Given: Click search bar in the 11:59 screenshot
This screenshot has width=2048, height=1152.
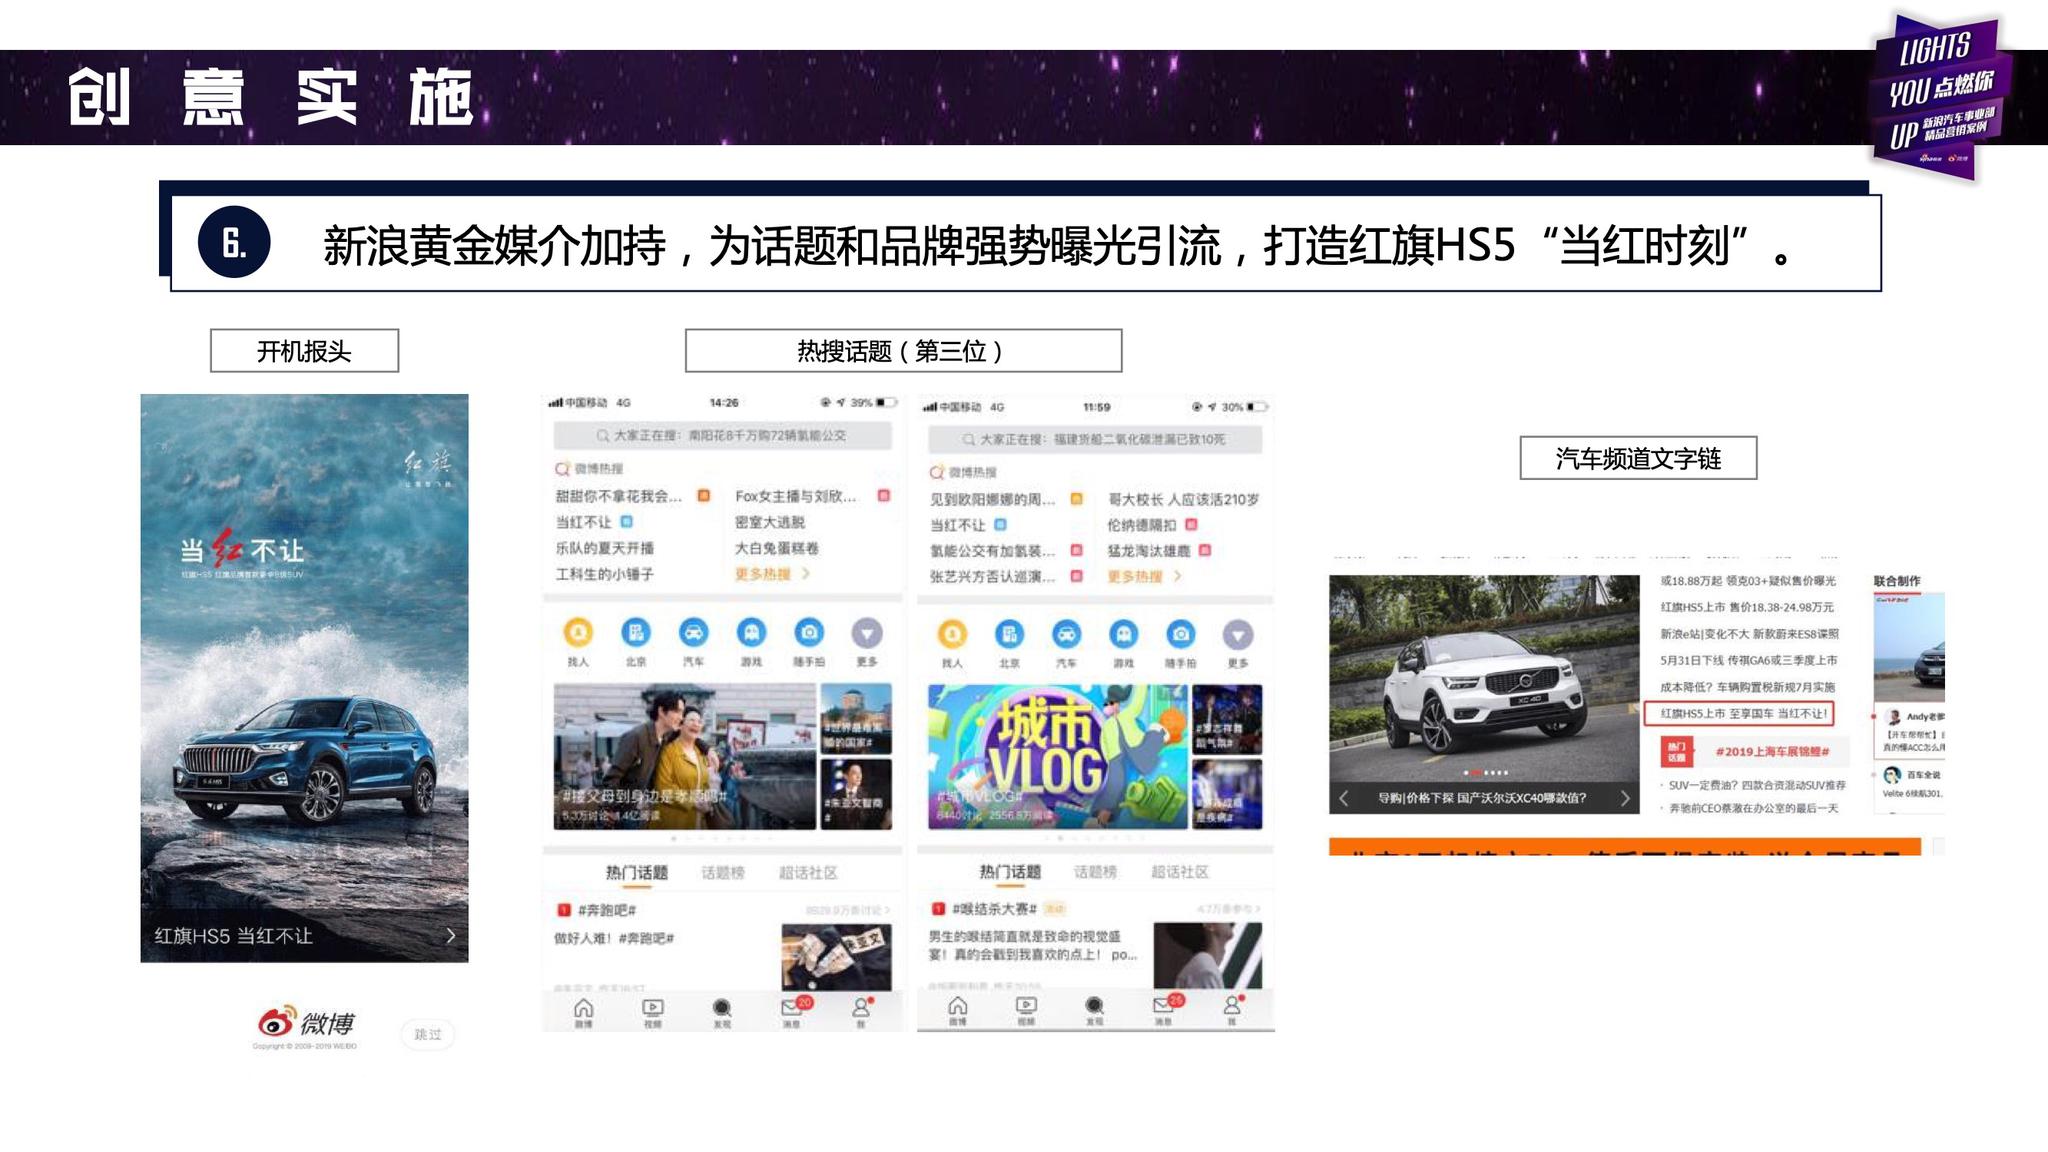Looking at the screenshot, I should pos(1094,439).
